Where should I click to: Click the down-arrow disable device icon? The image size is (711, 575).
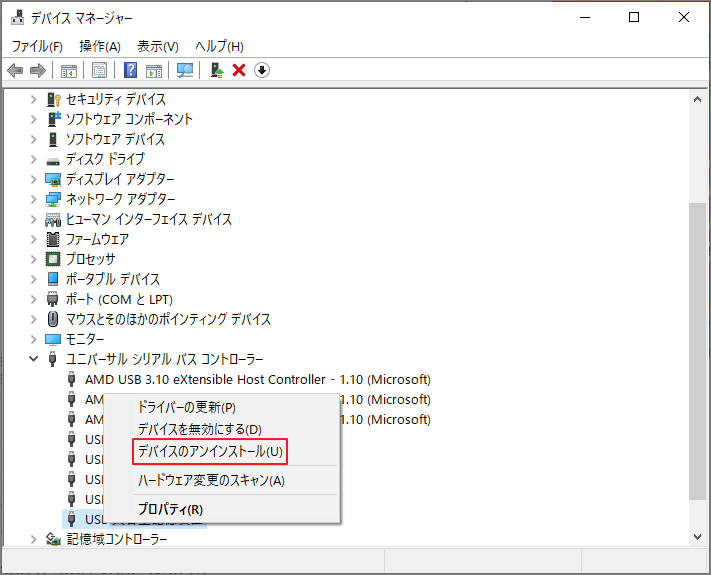pyautogui.click(x=262, y=70)
